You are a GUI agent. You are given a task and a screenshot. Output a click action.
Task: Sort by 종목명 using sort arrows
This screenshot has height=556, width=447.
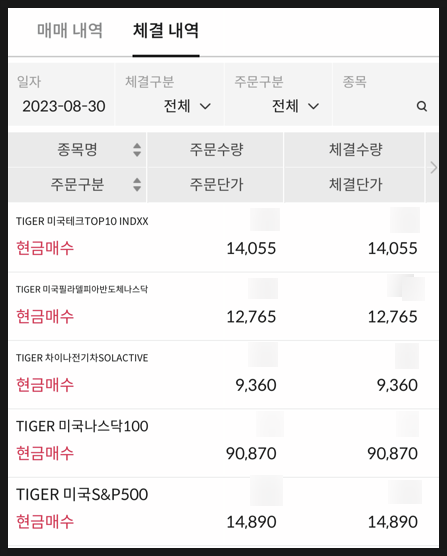[137, 150]
